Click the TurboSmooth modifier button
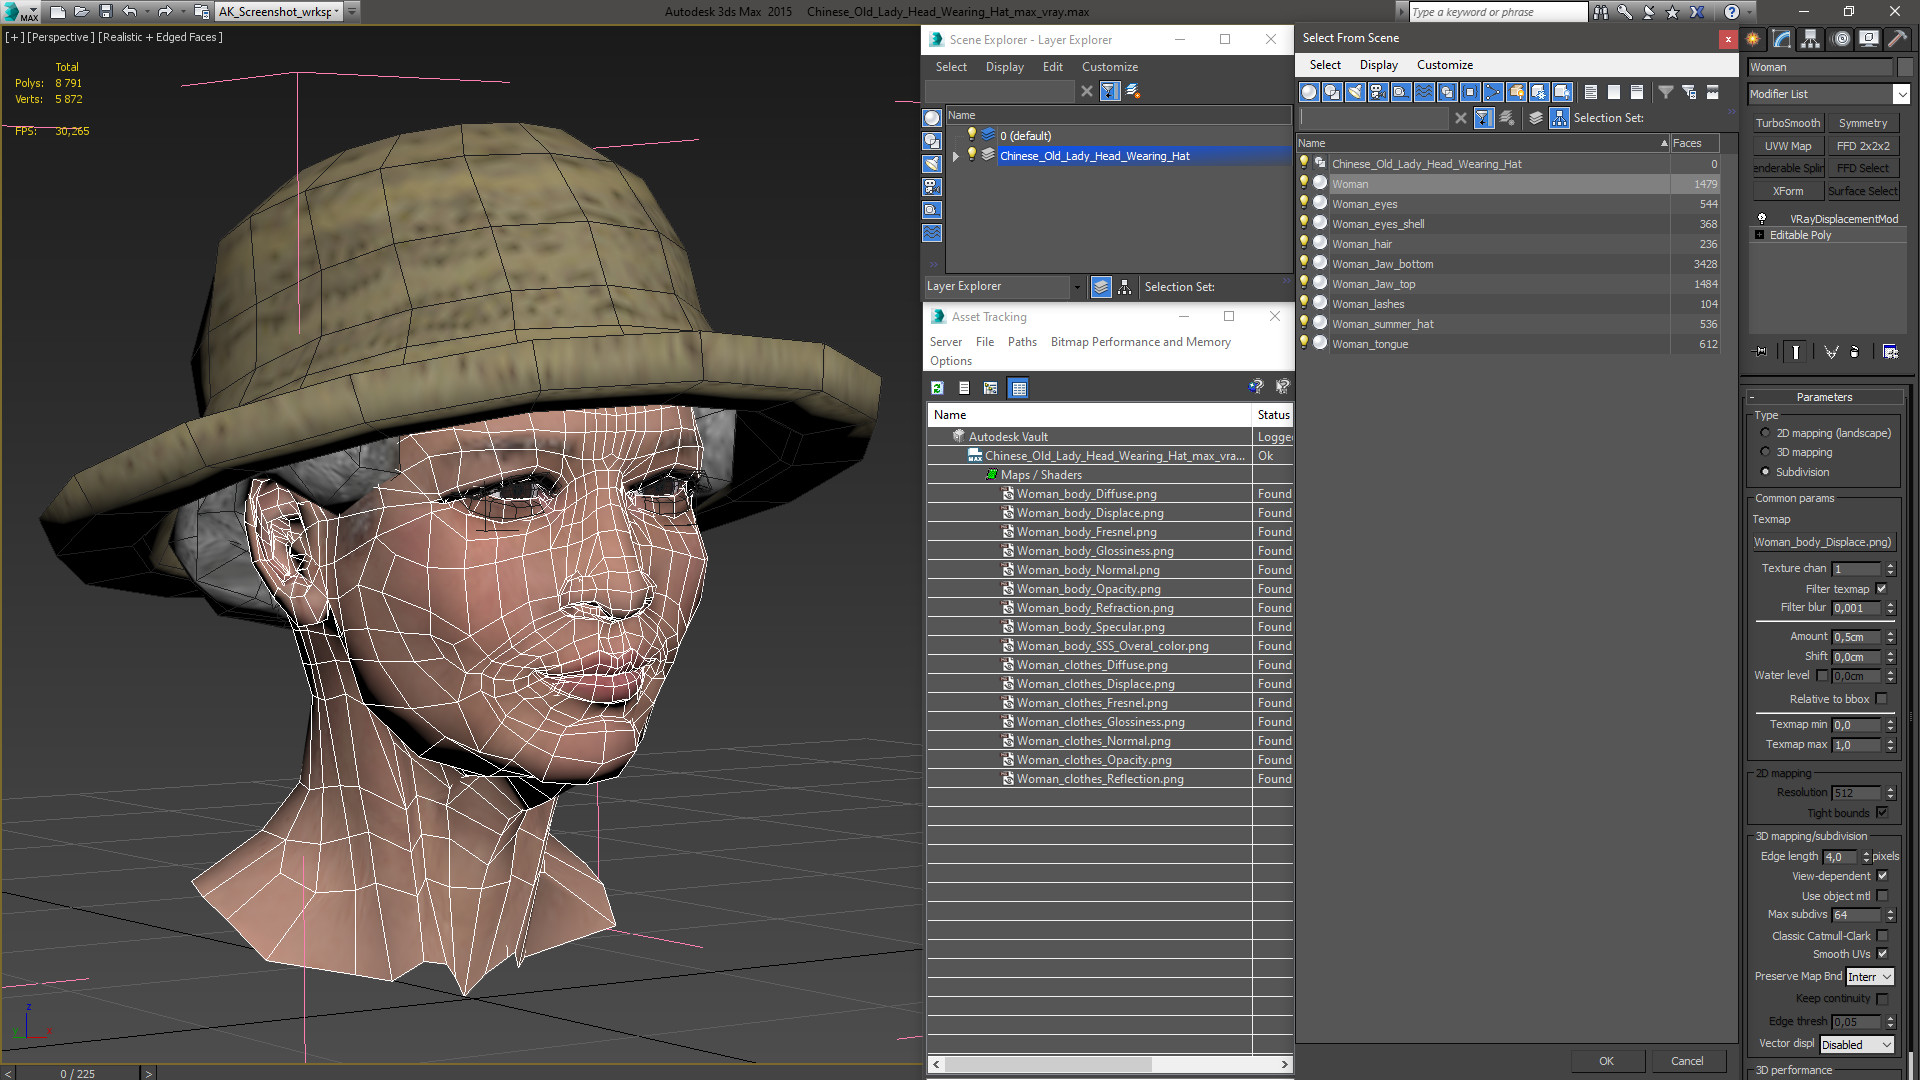The image size is (1920, 1080). coord(1787,123)
